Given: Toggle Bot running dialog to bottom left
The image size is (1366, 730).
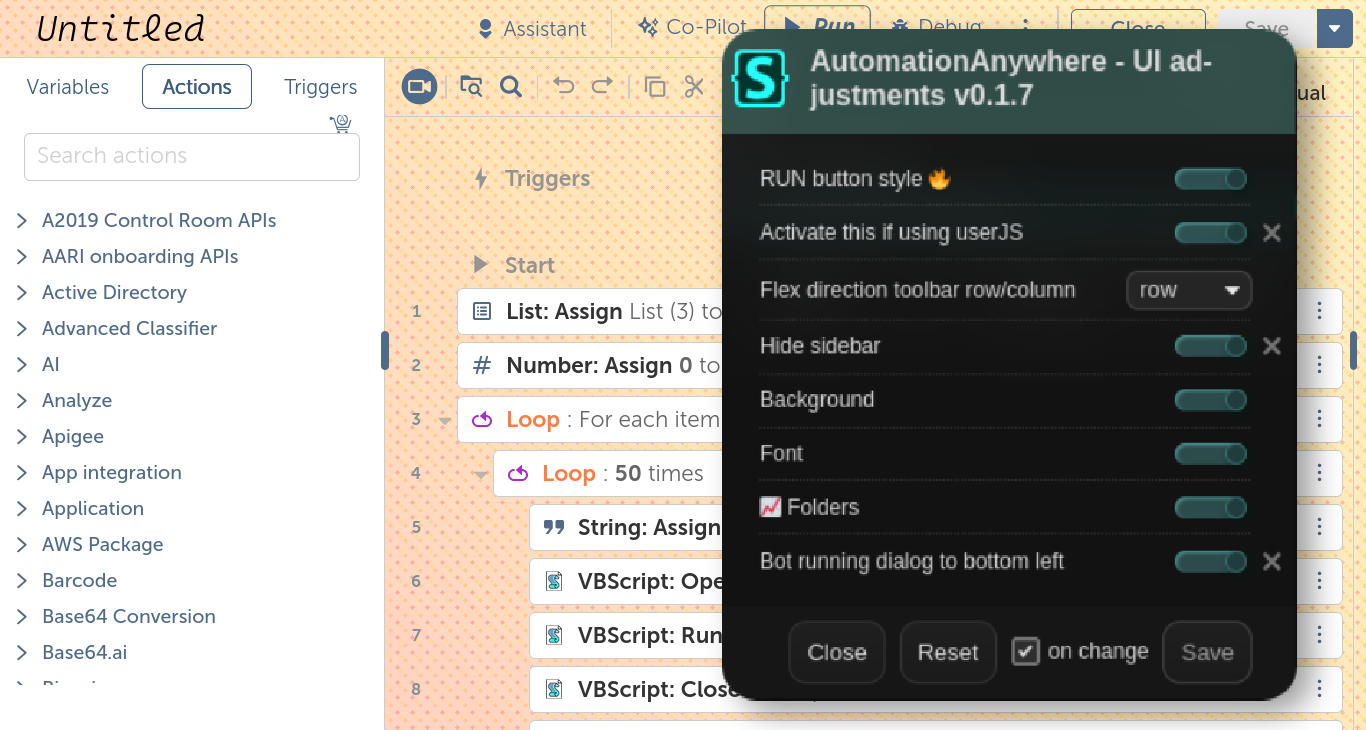Looking at the screenshot, I should click(x=1210, y=562).
